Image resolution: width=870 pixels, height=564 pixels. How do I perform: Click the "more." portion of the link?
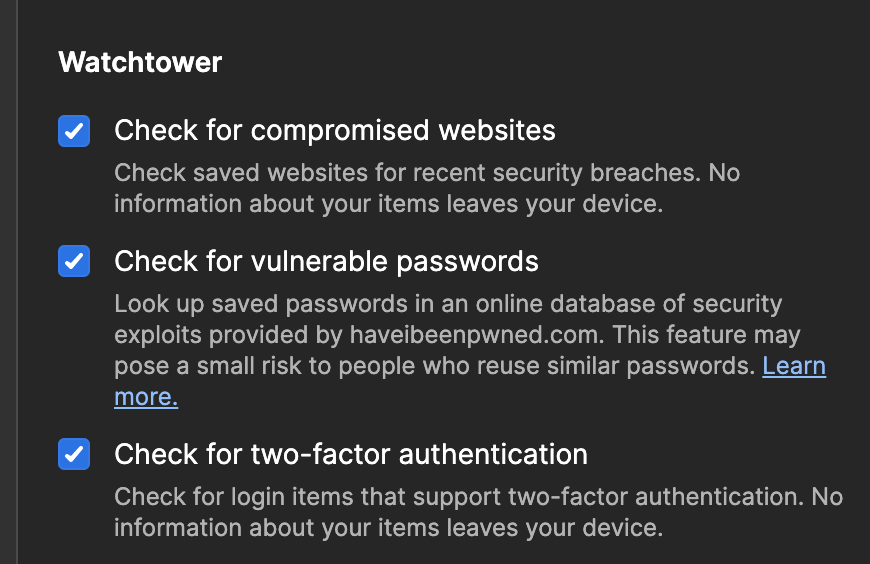(x=146, y=397)
